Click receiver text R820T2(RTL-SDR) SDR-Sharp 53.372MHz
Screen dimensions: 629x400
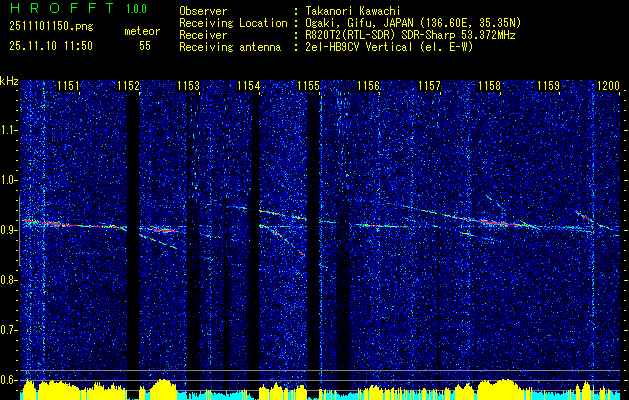[410, 35]
